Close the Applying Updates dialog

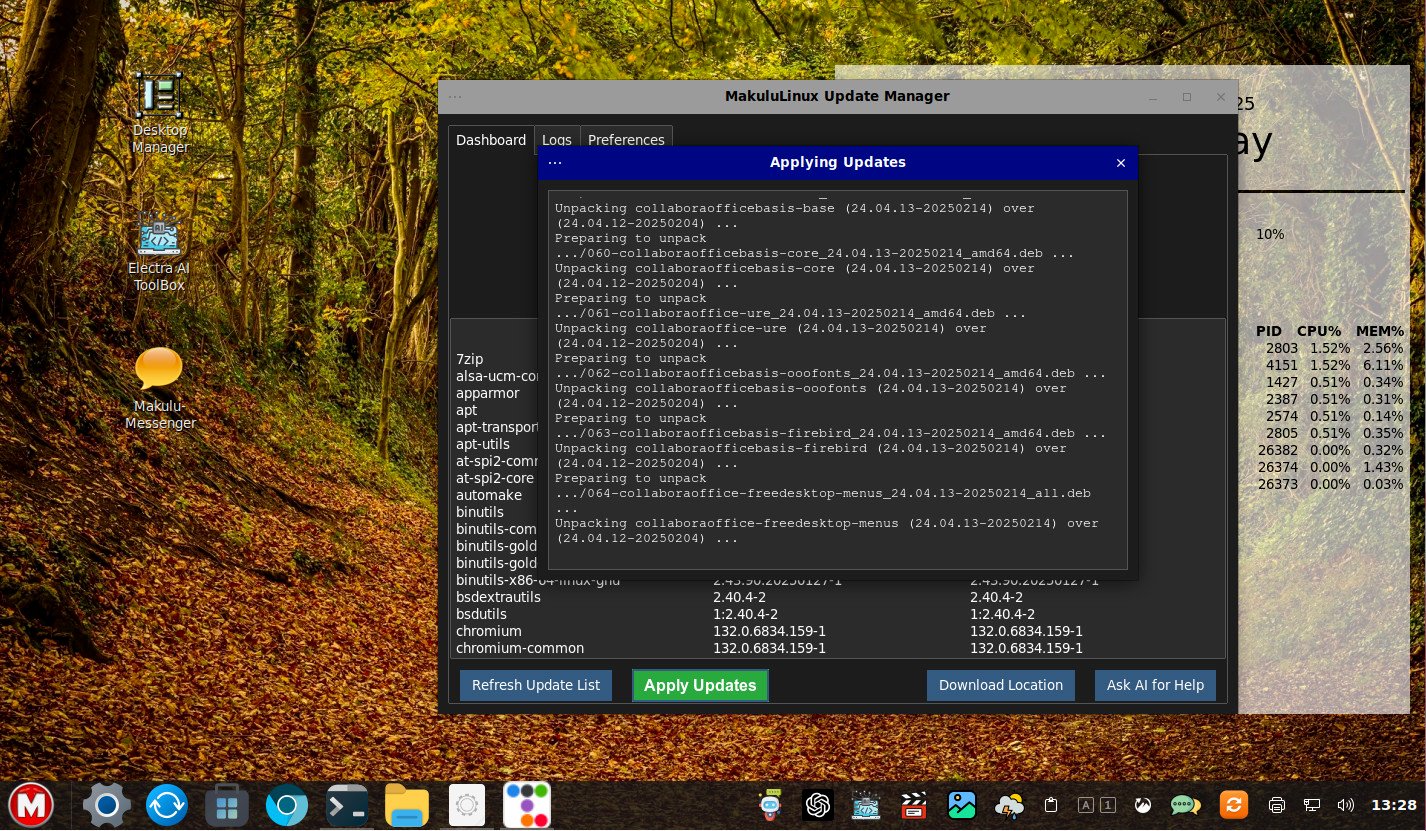[1120, 163]
